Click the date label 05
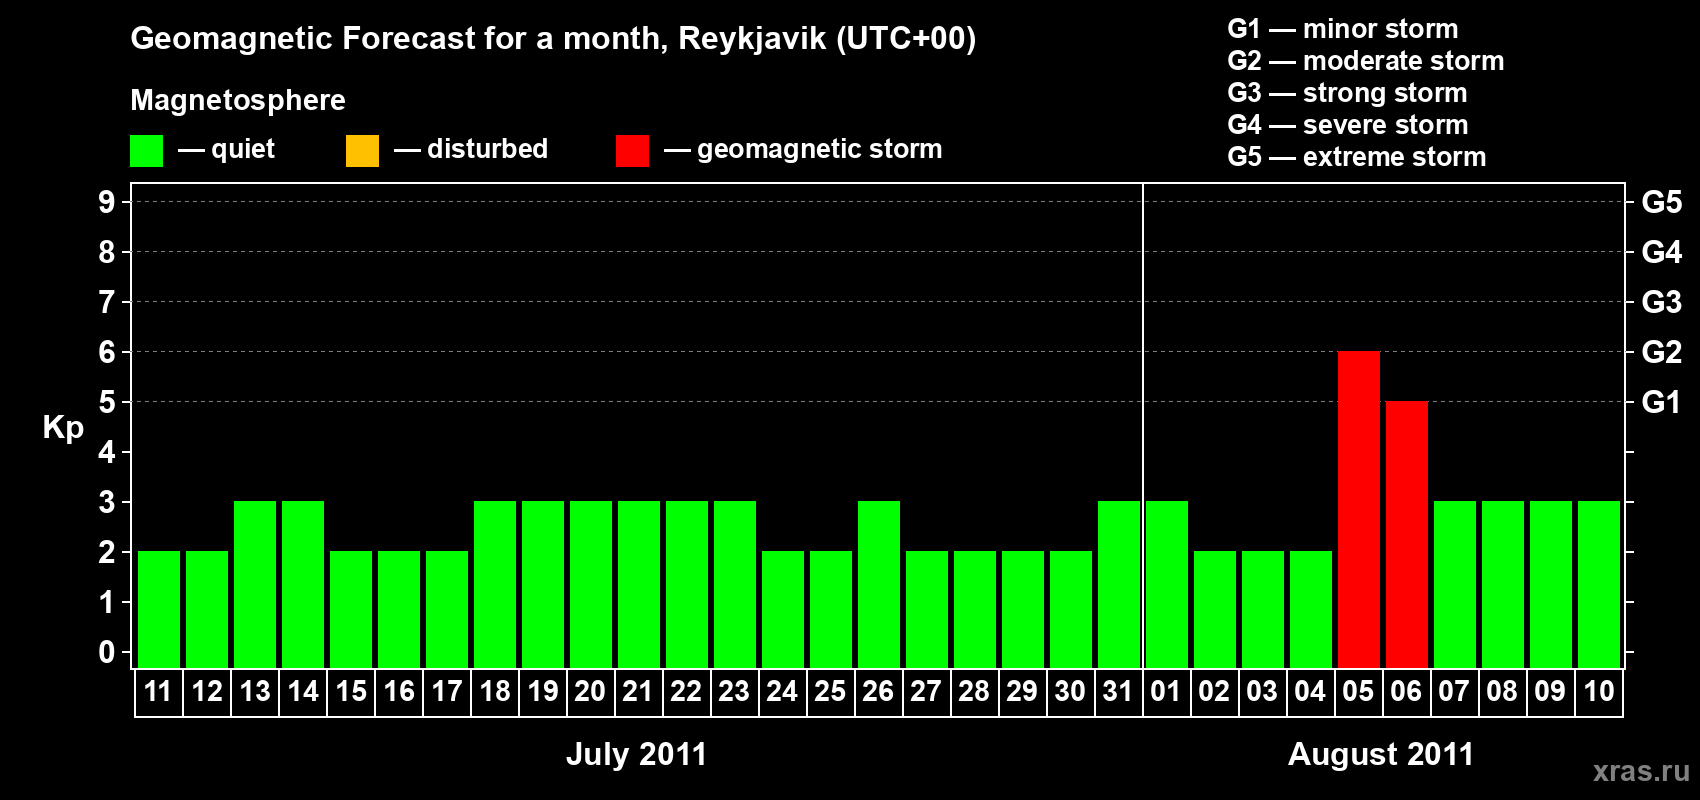The width and height of the screenshot is (1700, 800). [x=1359, y=692]
